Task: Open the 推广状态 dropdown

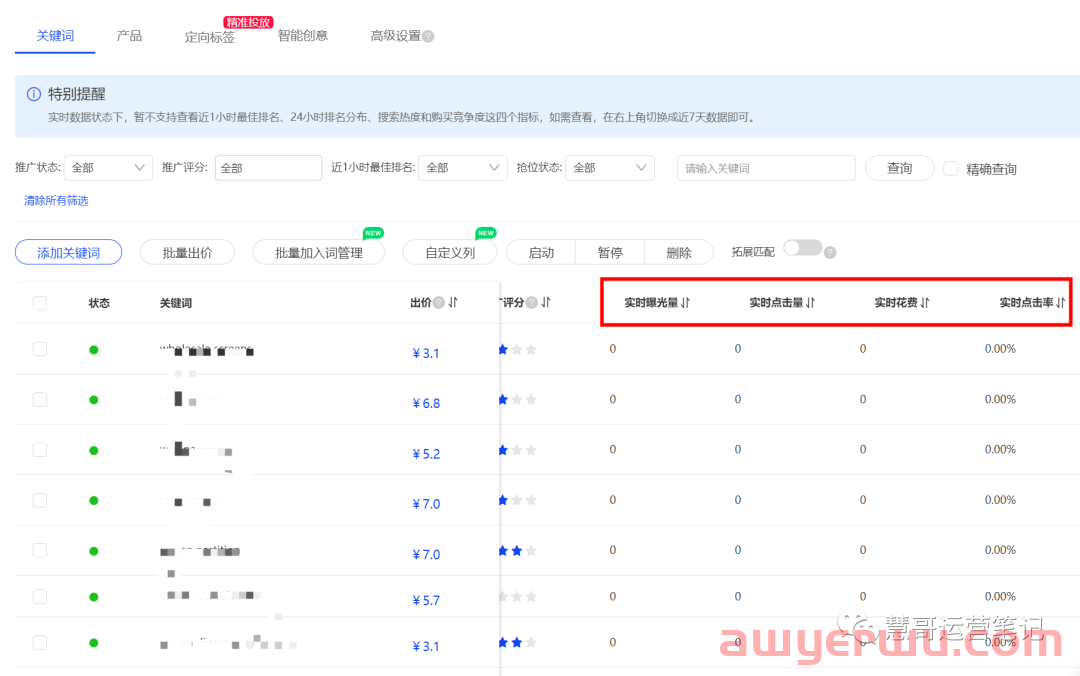Action: click(x=108, y=168)
